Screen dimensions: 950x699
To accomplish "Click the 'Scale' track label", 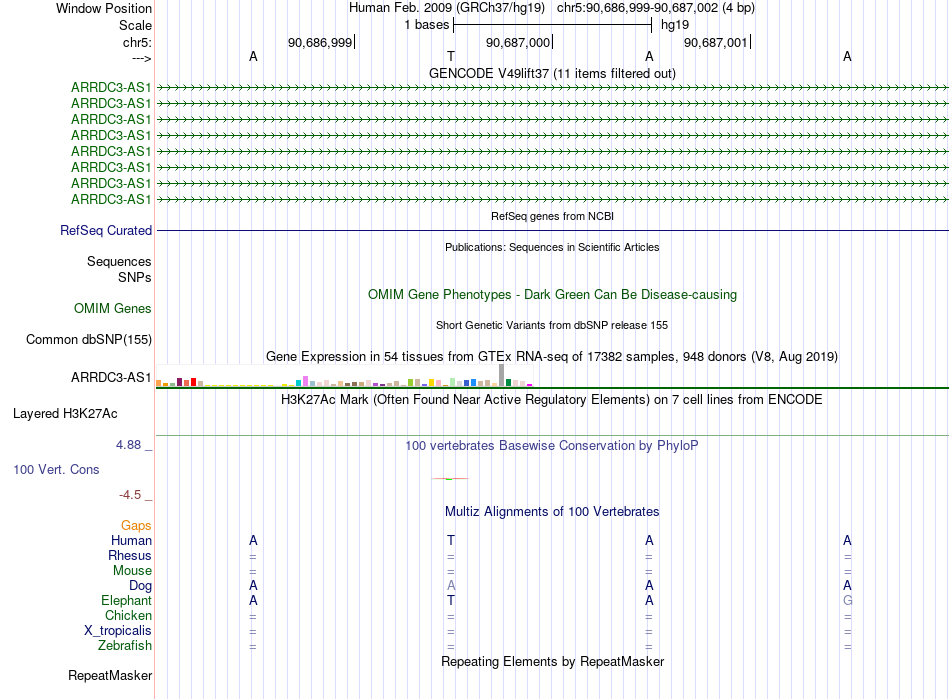I will click(x=135, y=25).
